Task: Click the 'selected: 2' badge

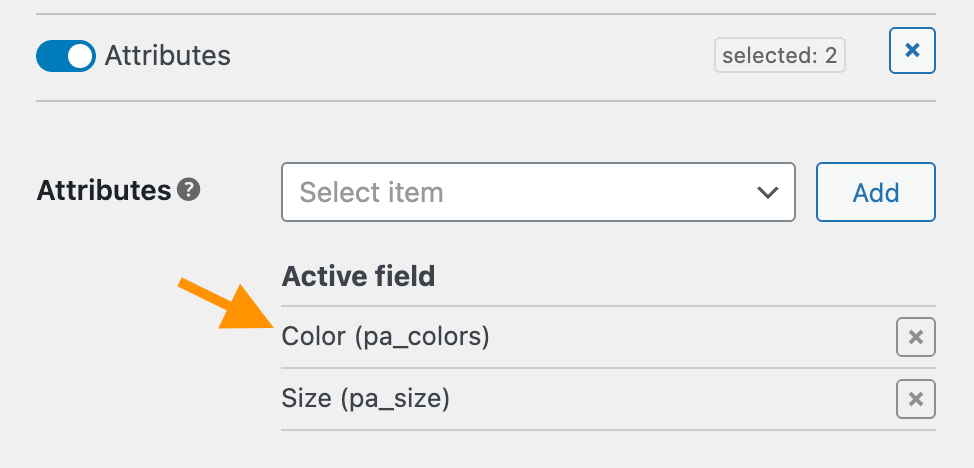Action: [x=779, y=56]
